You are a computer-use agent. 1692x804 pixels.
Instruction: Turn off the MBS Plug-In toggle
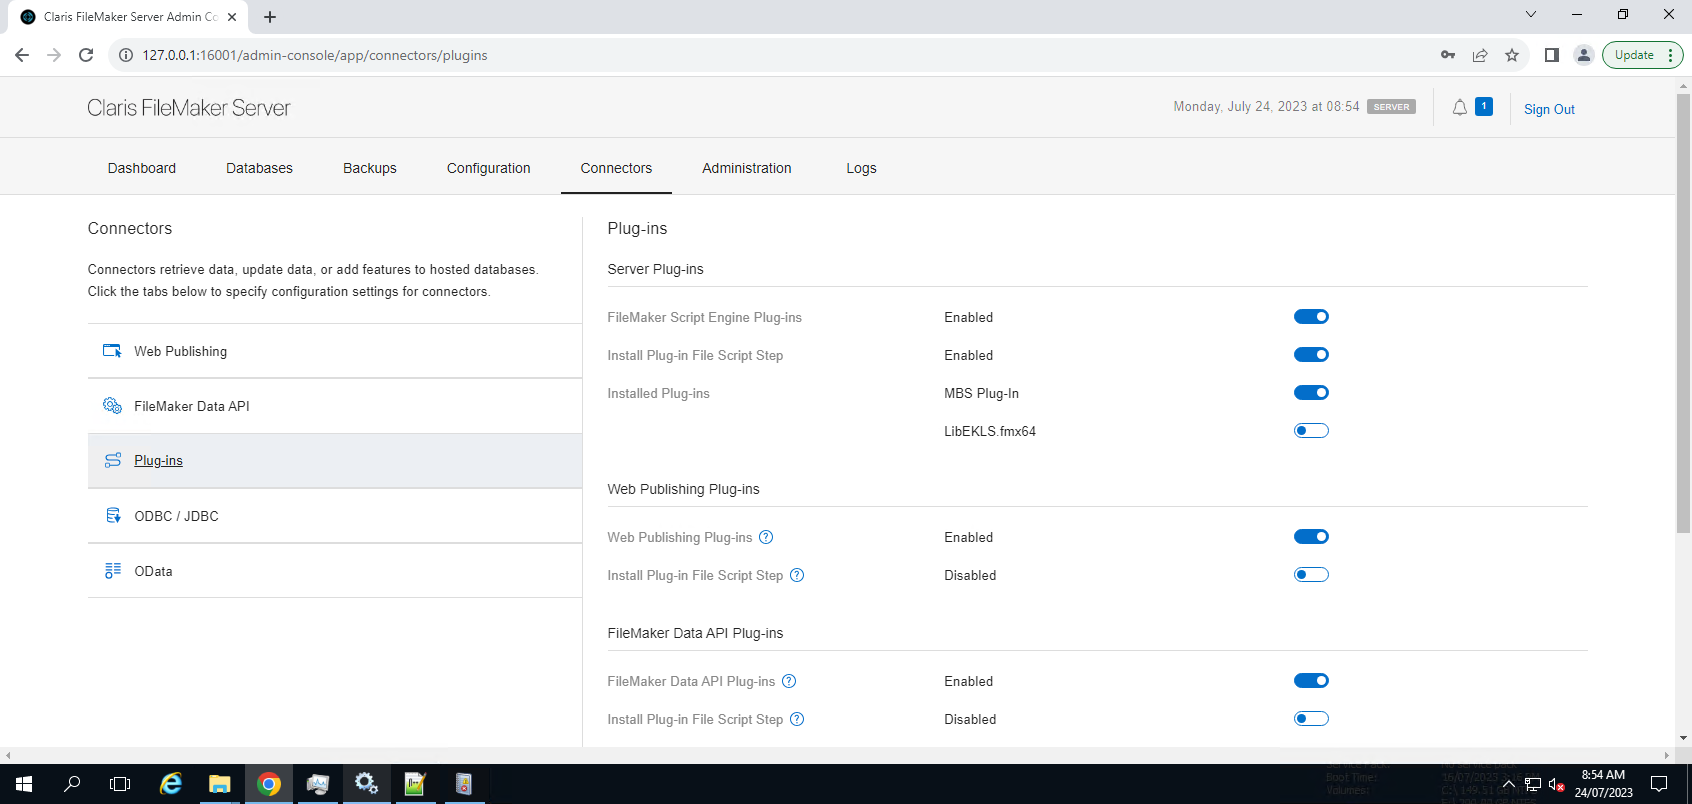pos(1311,393)
